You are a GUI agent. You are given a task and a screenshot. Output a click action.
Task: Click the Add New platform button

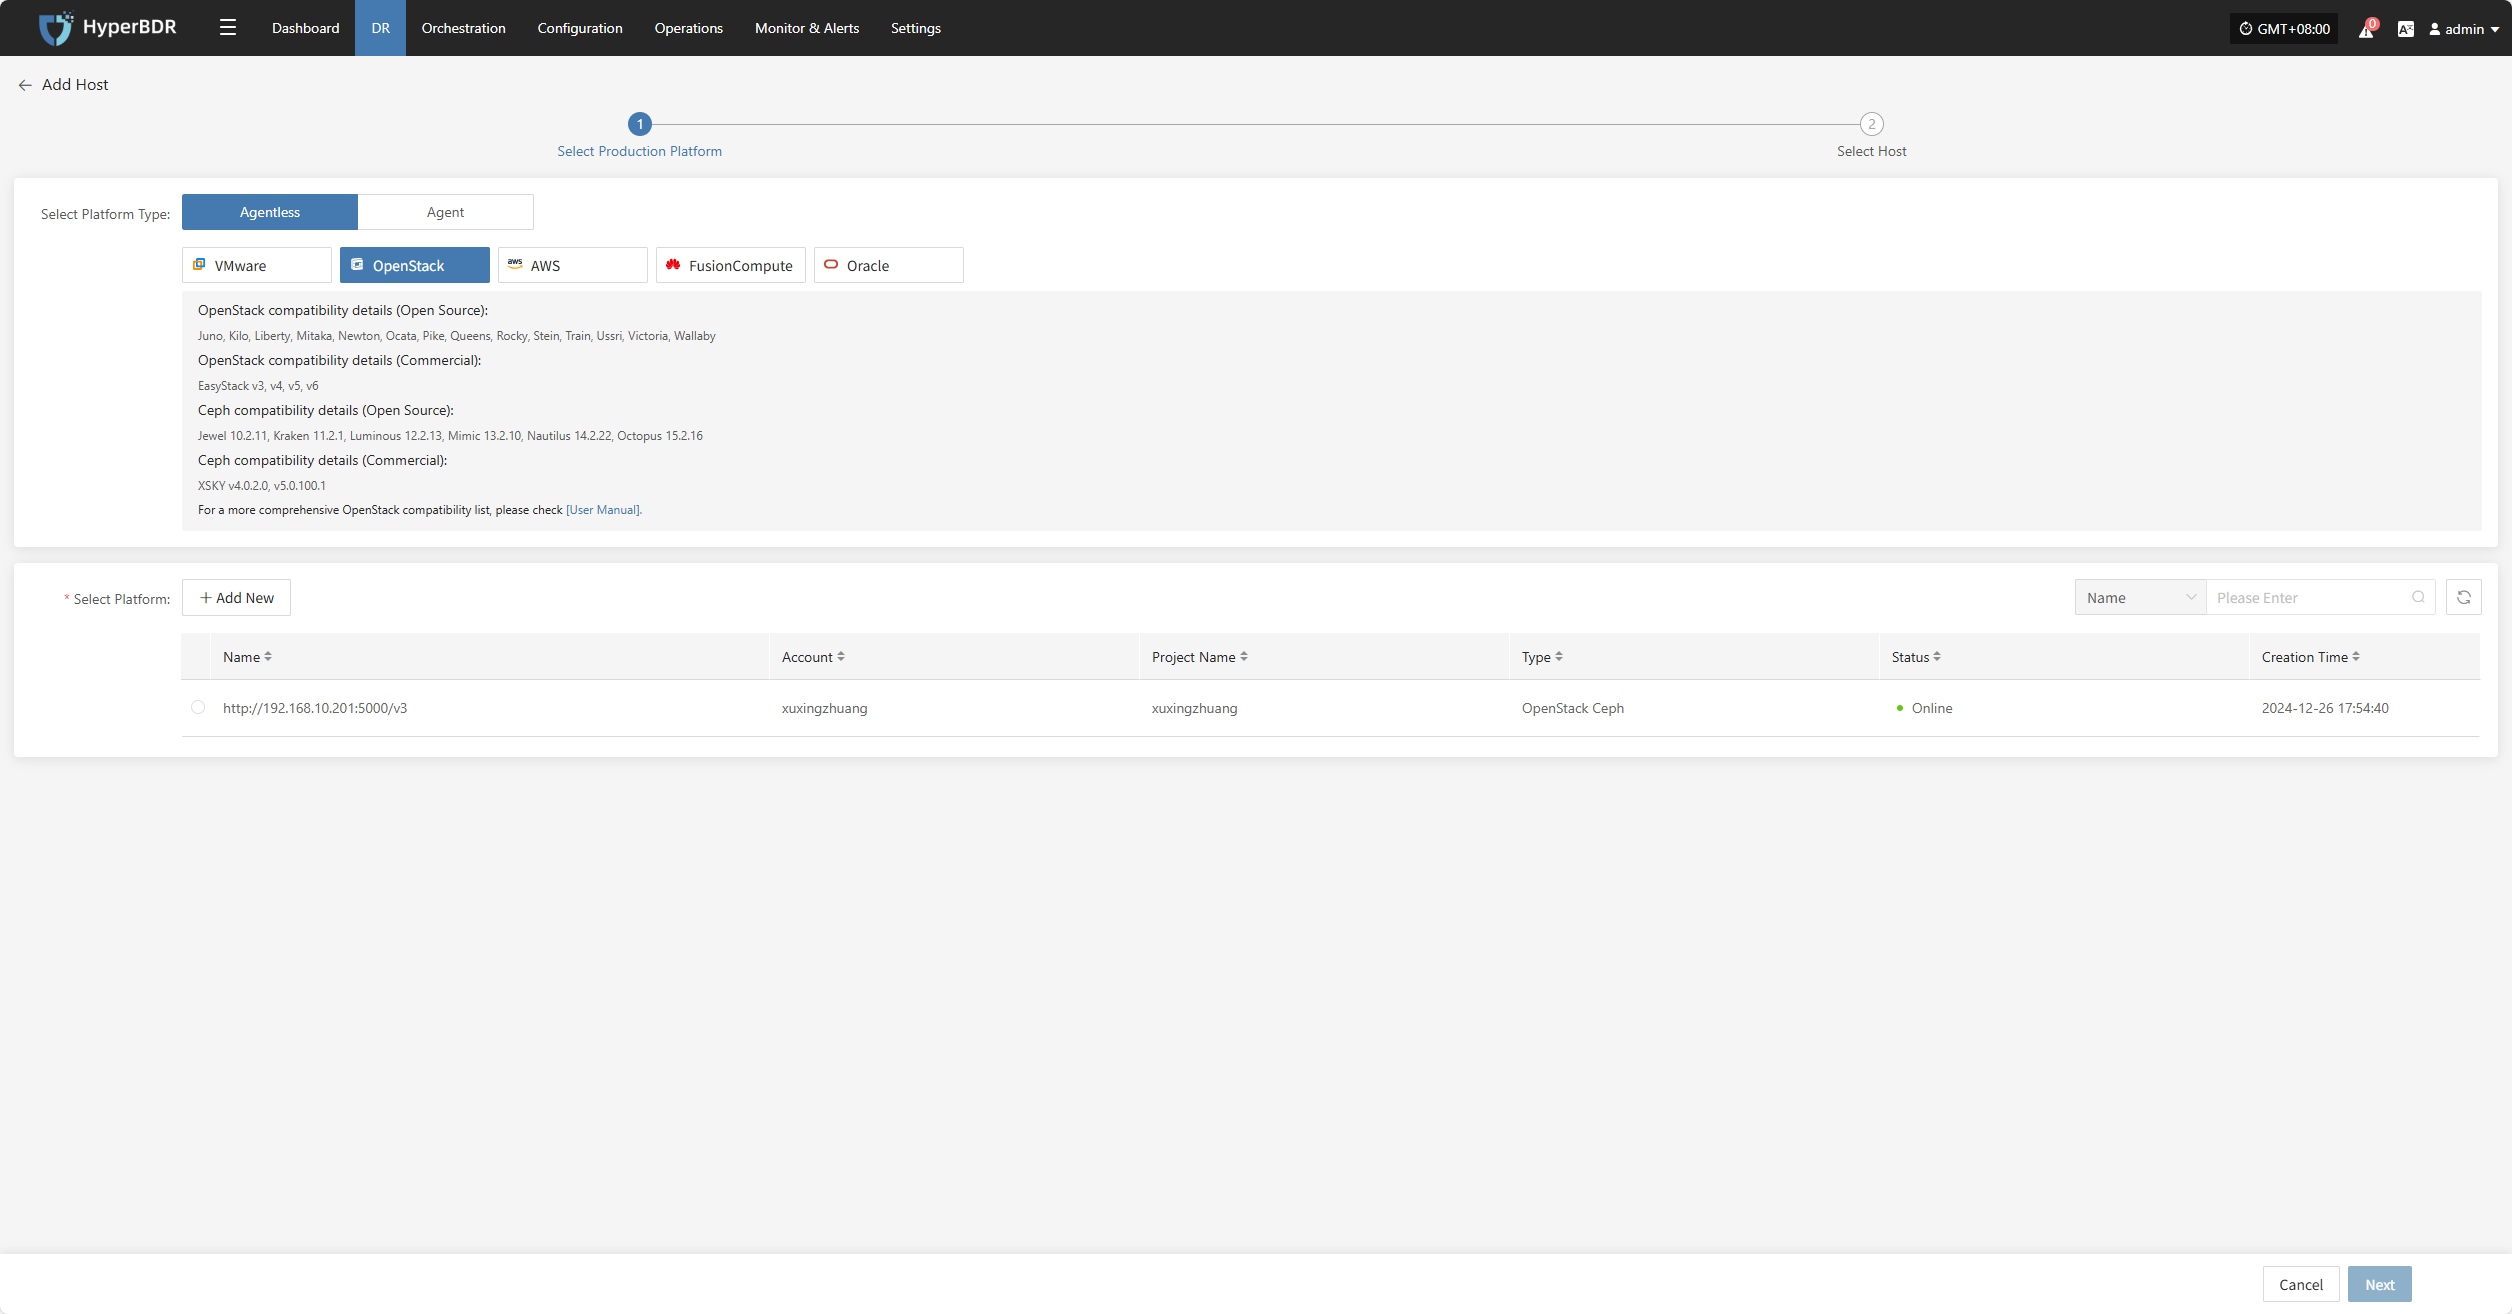point(237,597)
